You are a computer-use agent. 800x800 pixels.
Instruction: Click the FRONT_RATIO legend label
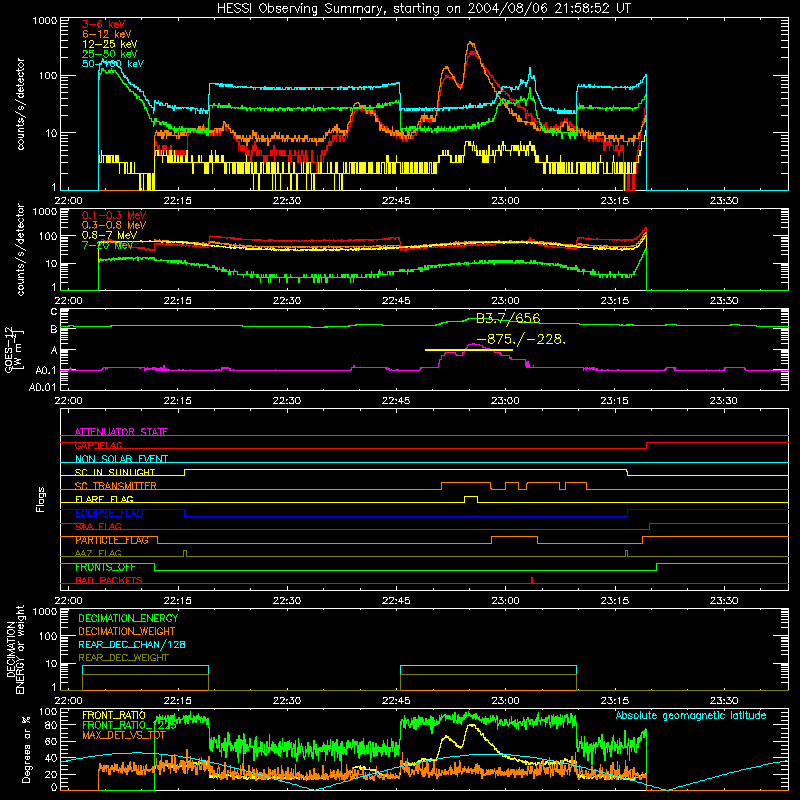pyautogui.click(x=114, y=715)
